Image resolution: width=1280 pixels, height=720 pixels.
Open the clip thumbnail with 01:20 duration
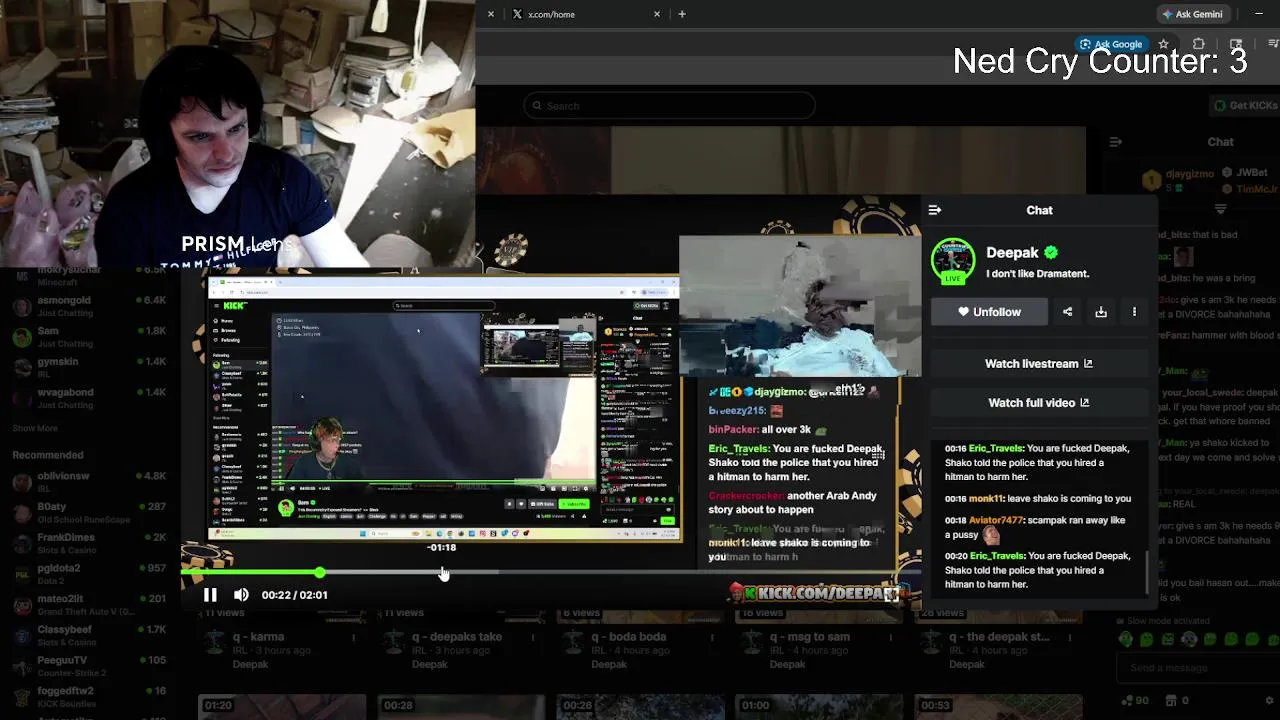(282, 707)
